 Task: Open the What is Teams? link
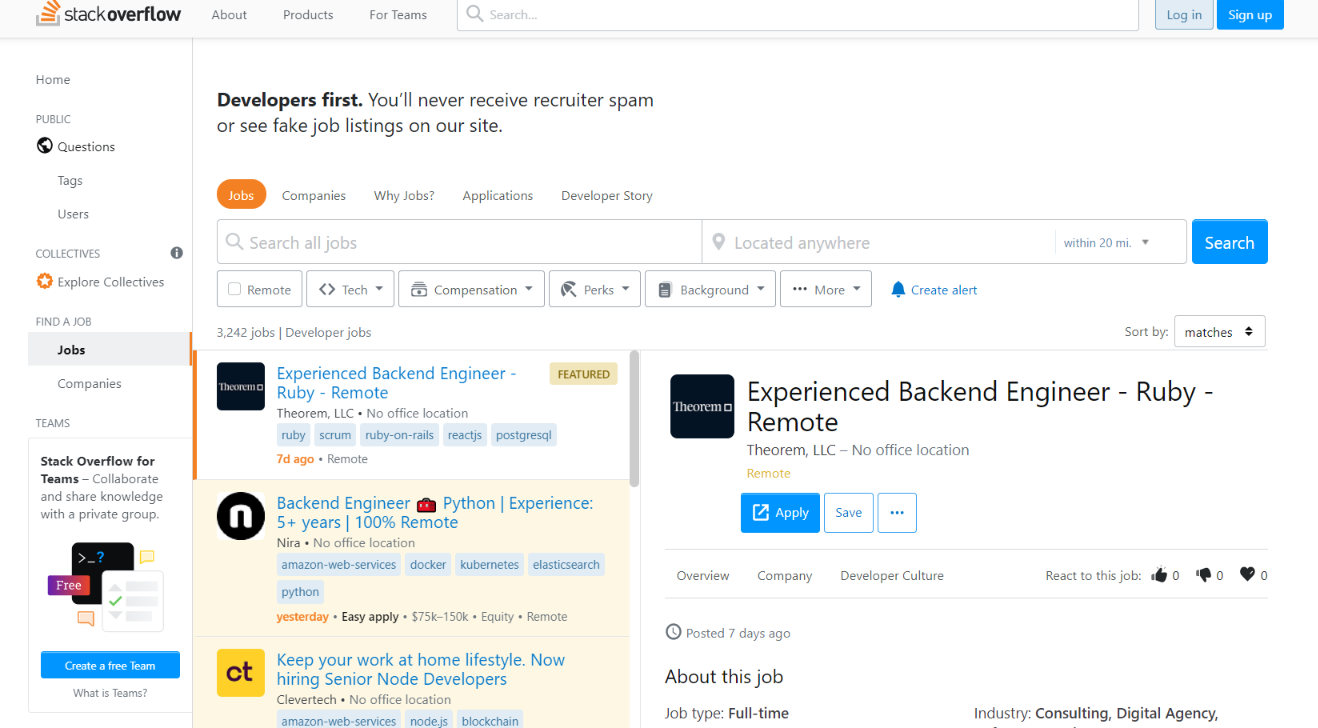[110, 693]
